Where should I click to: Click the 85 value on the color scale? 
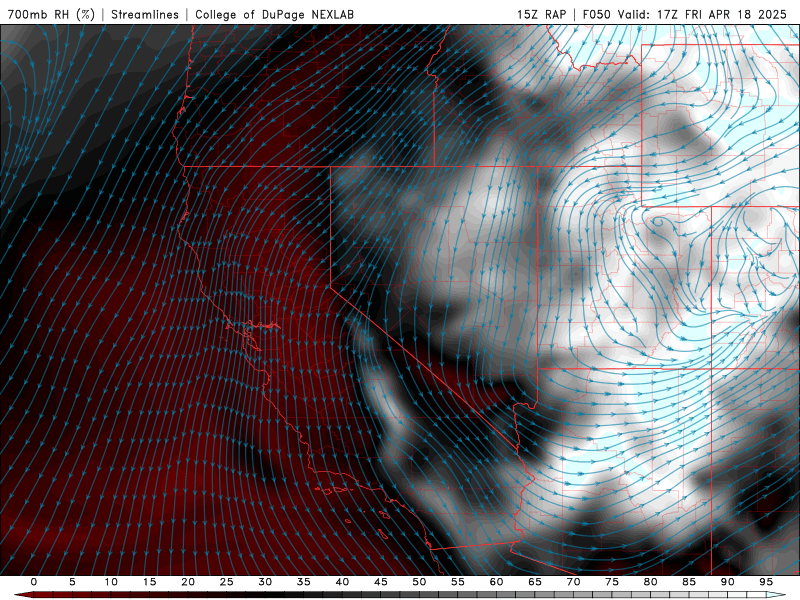pyautogui.click(x=689, y=582)
